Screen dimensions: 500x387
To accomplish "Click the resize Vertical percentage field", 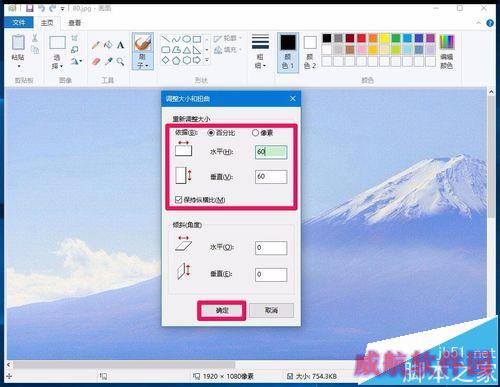I will [271, 177].
